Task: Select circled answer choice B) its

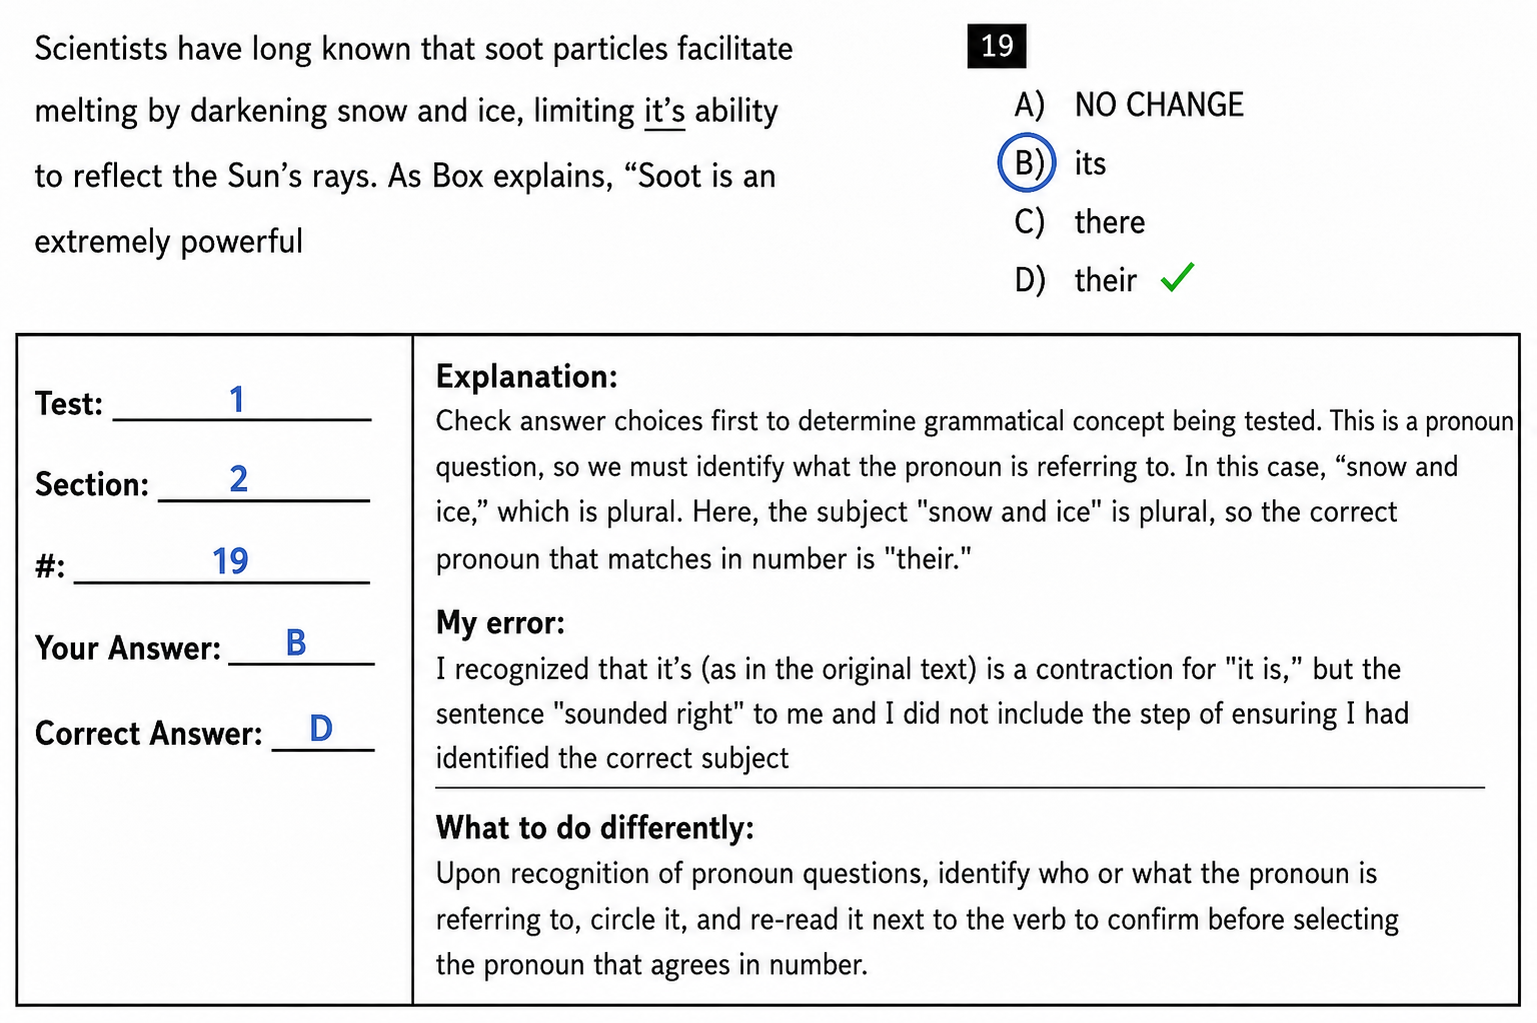Action: click(x=1053, y=163)
